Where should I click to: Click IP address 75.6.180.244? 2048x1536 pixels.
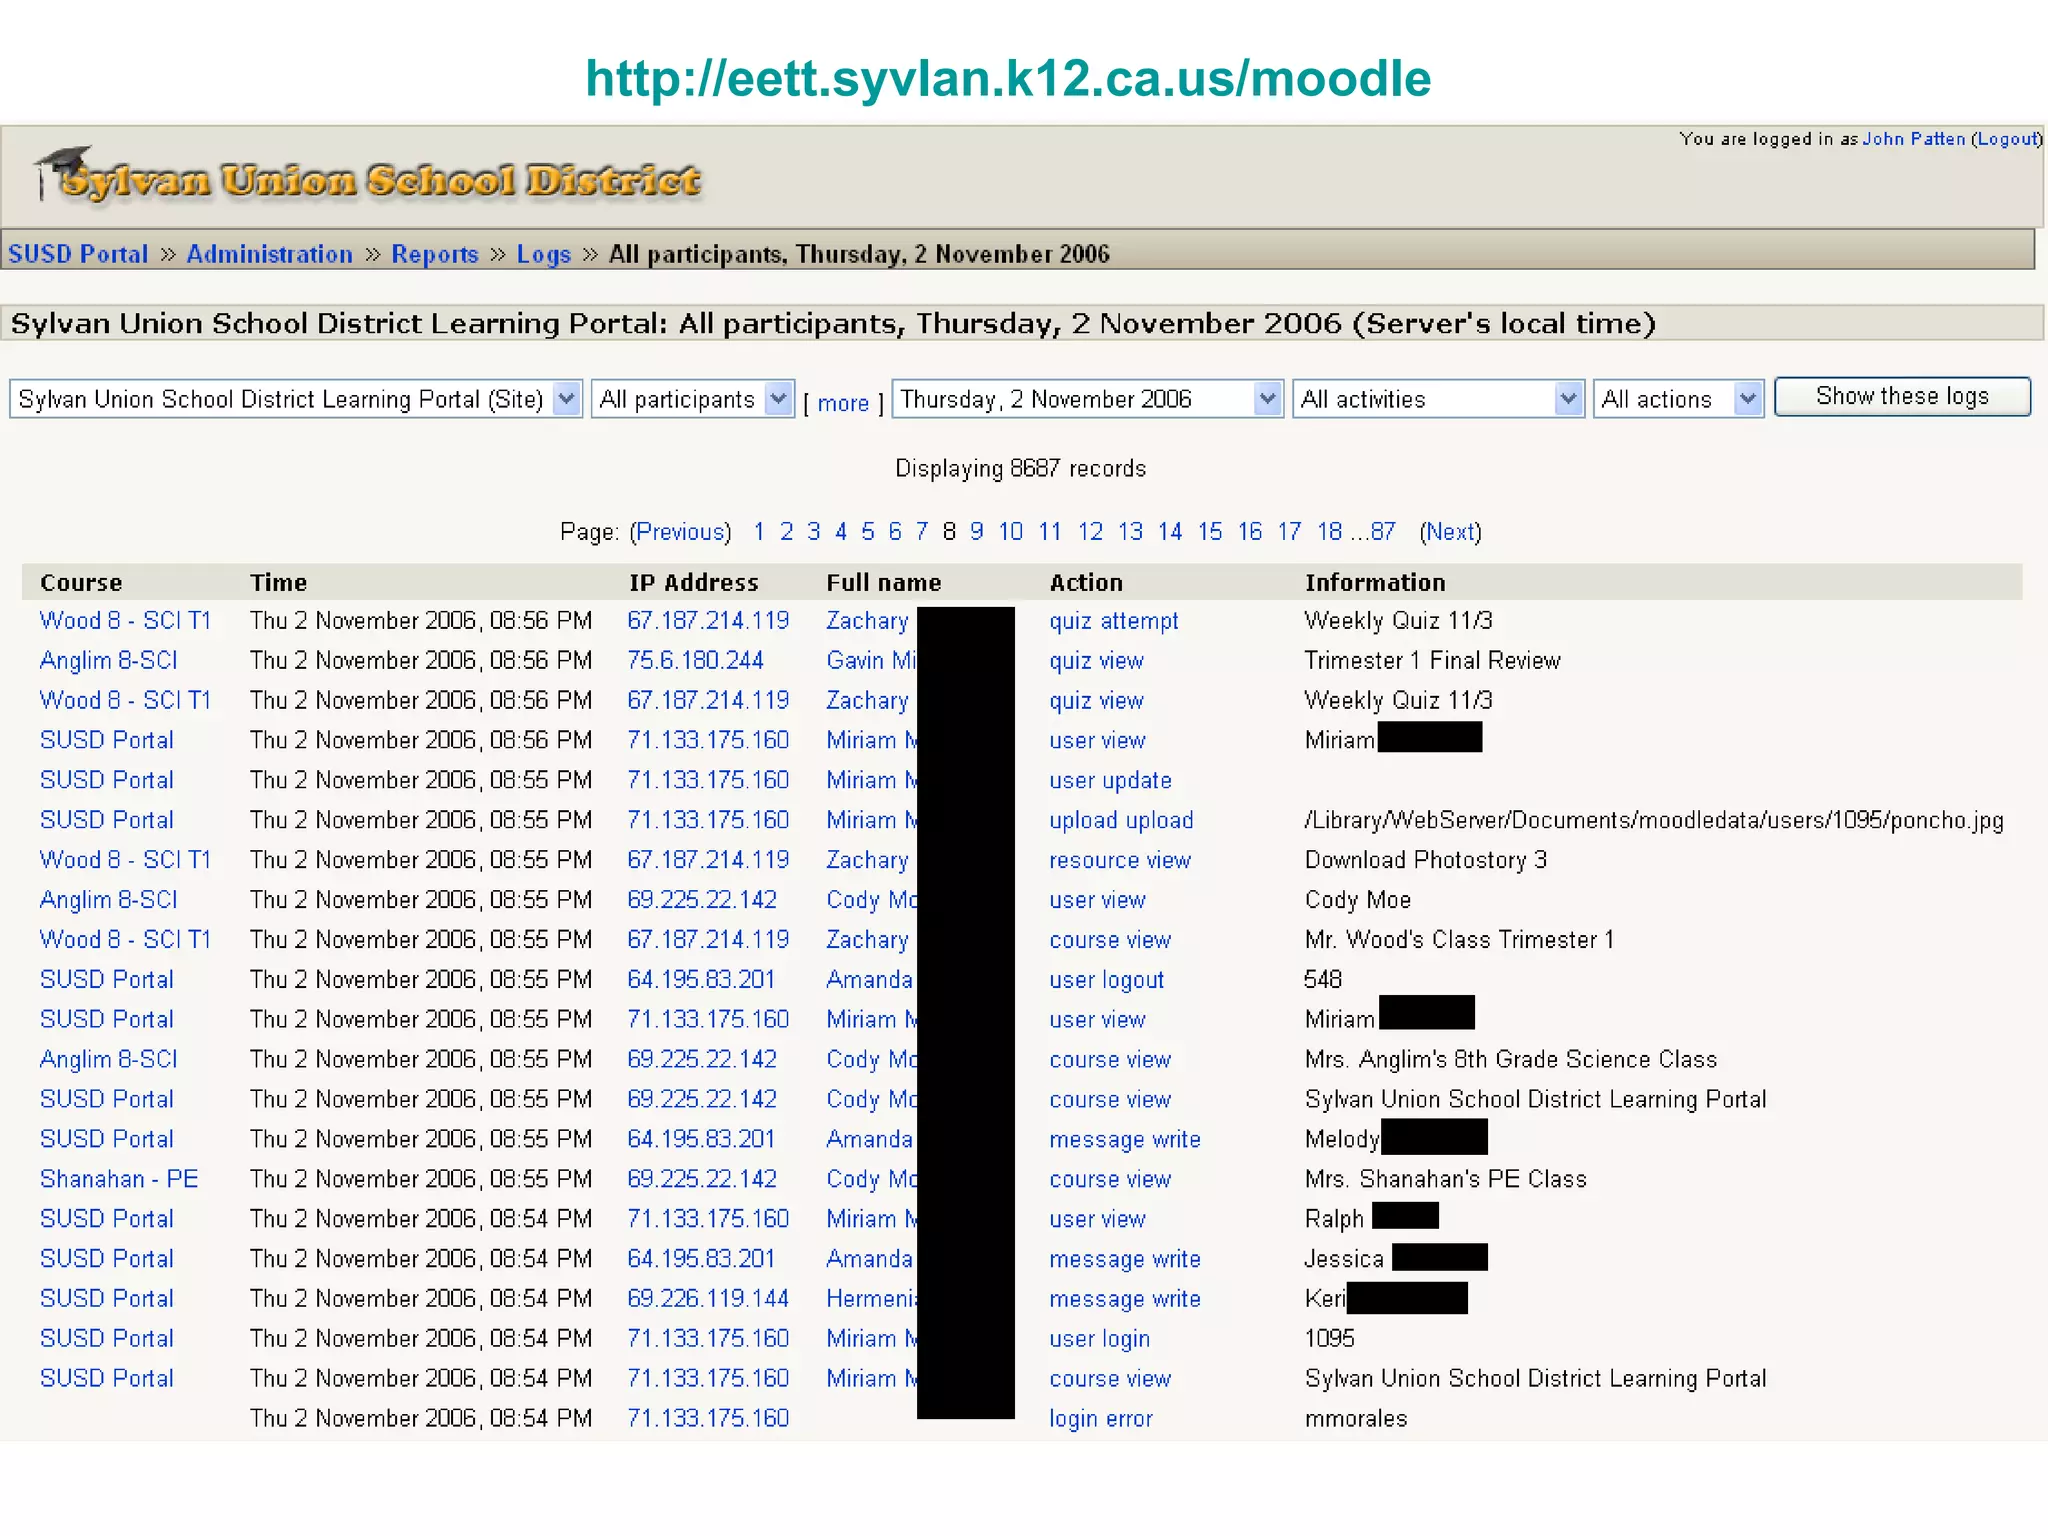(x=695, y=660)
